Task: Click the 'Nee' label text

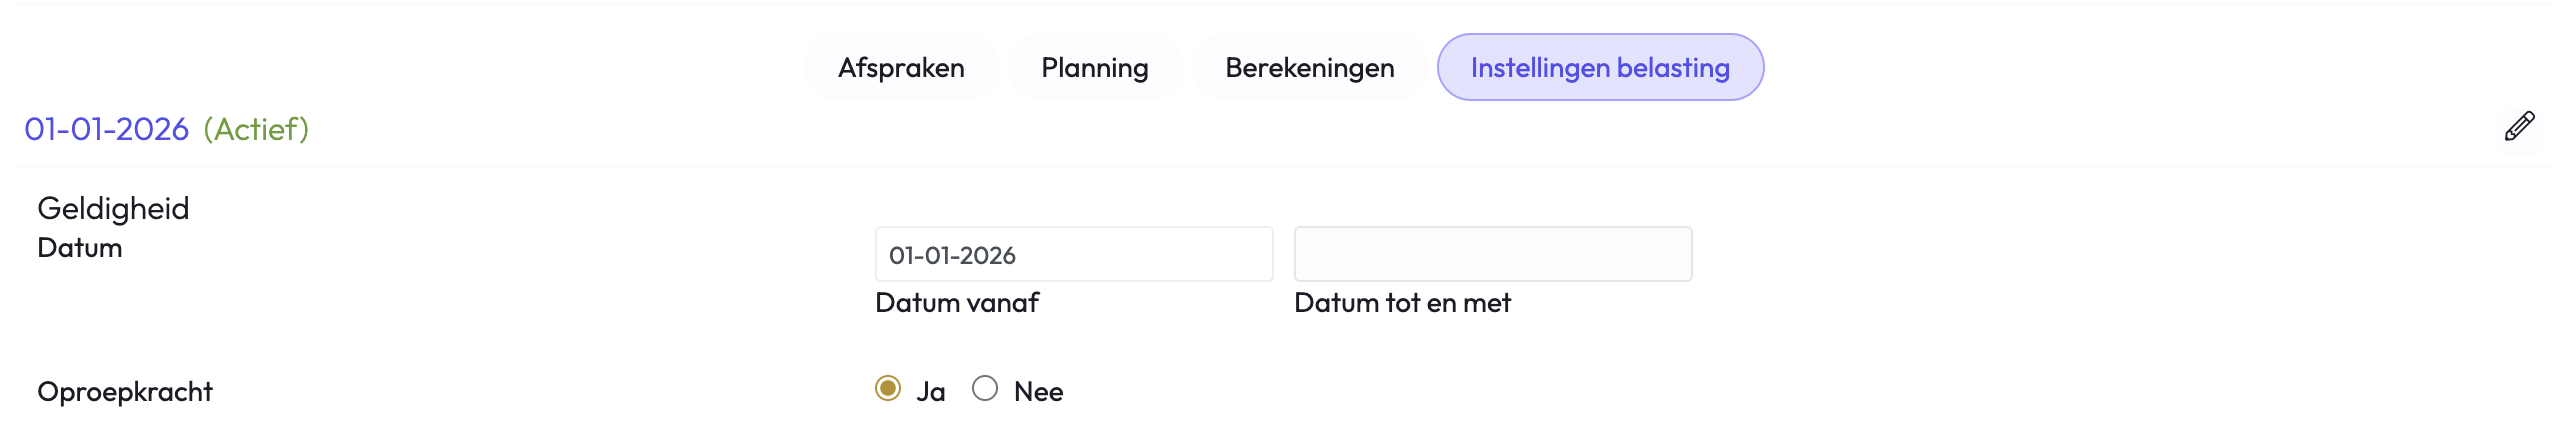Action: 1038,392
